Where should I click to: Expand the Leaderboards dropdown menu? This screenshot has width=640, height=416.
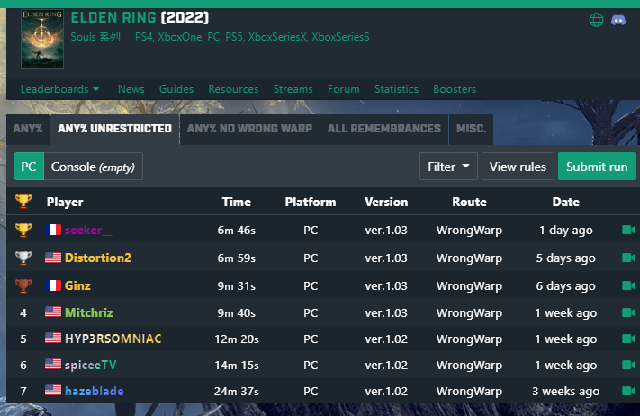[x=60, y=89]
